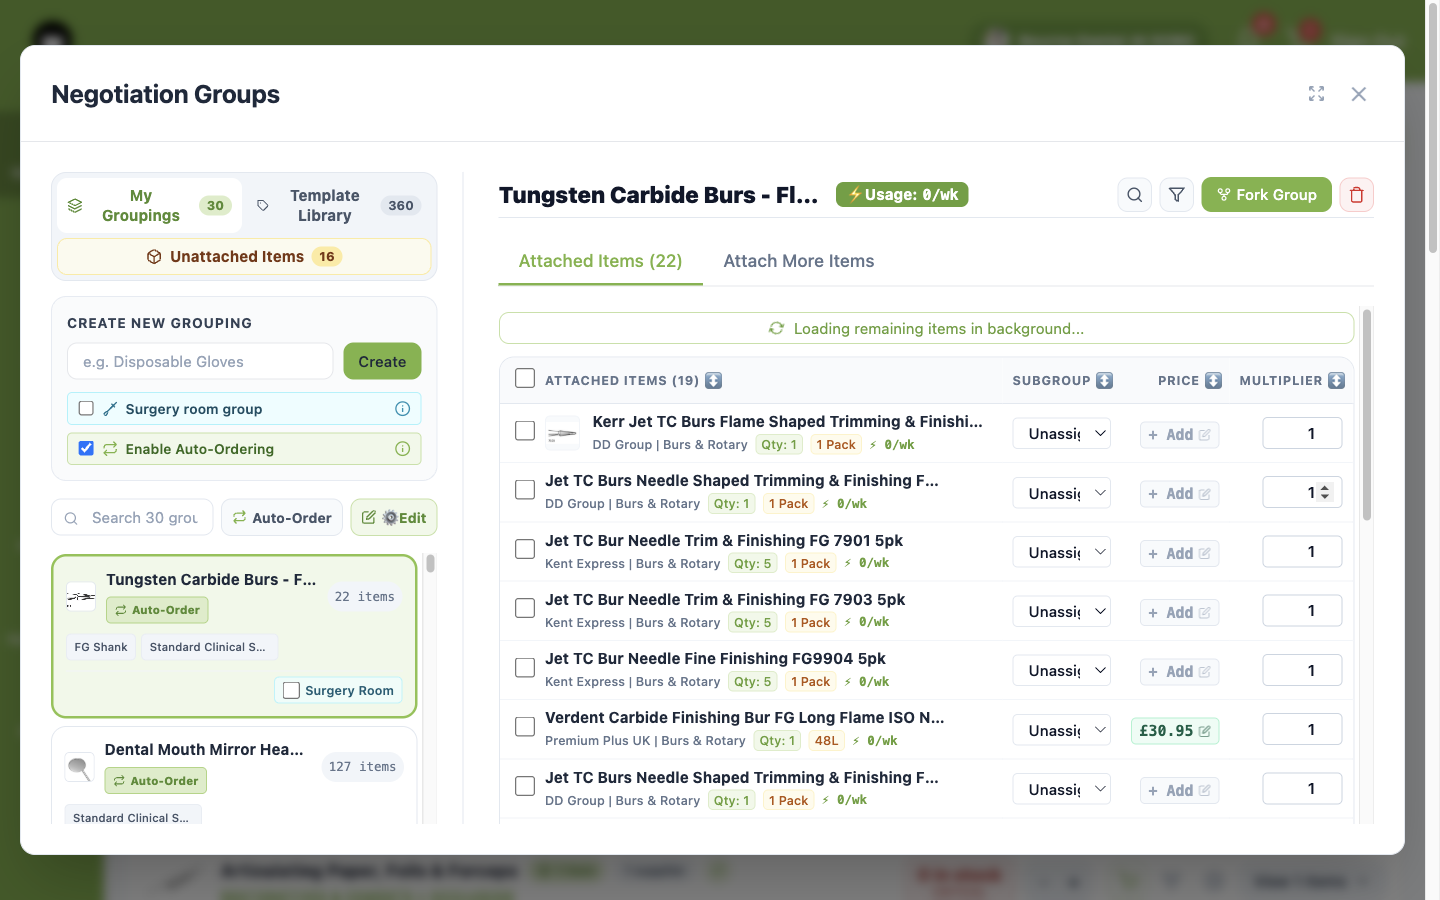Open Unattached Items list
This screenshot has width=1440, height=900.
(244, 257)
